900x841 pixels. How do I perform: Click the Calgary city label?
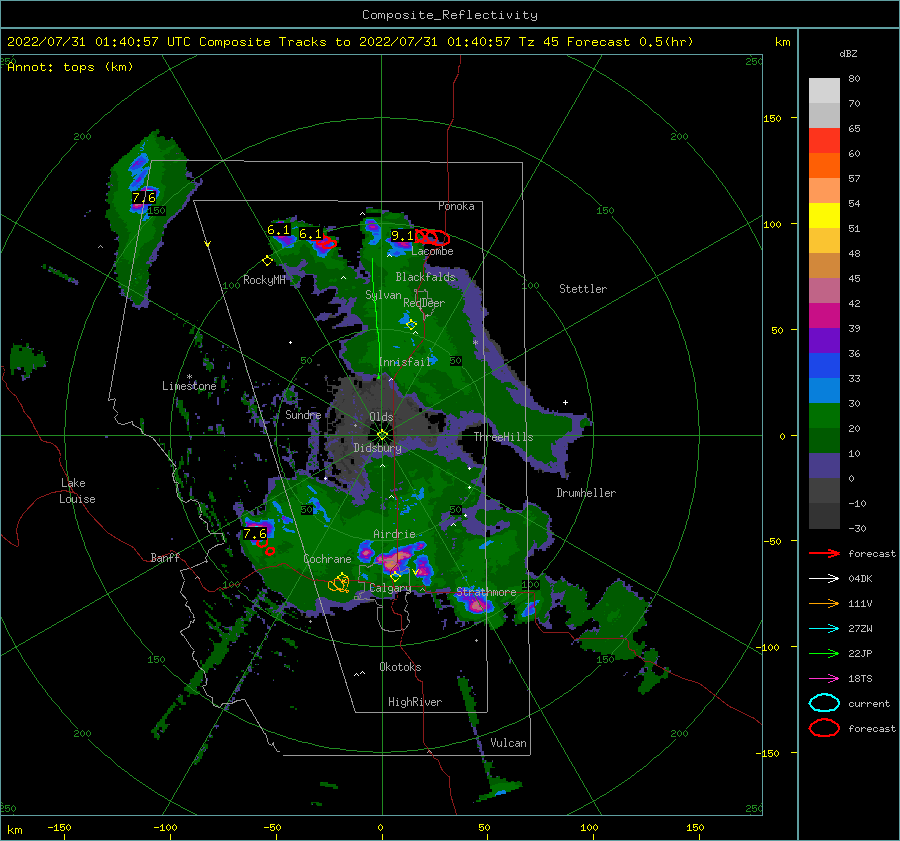(x=390, y=588)
